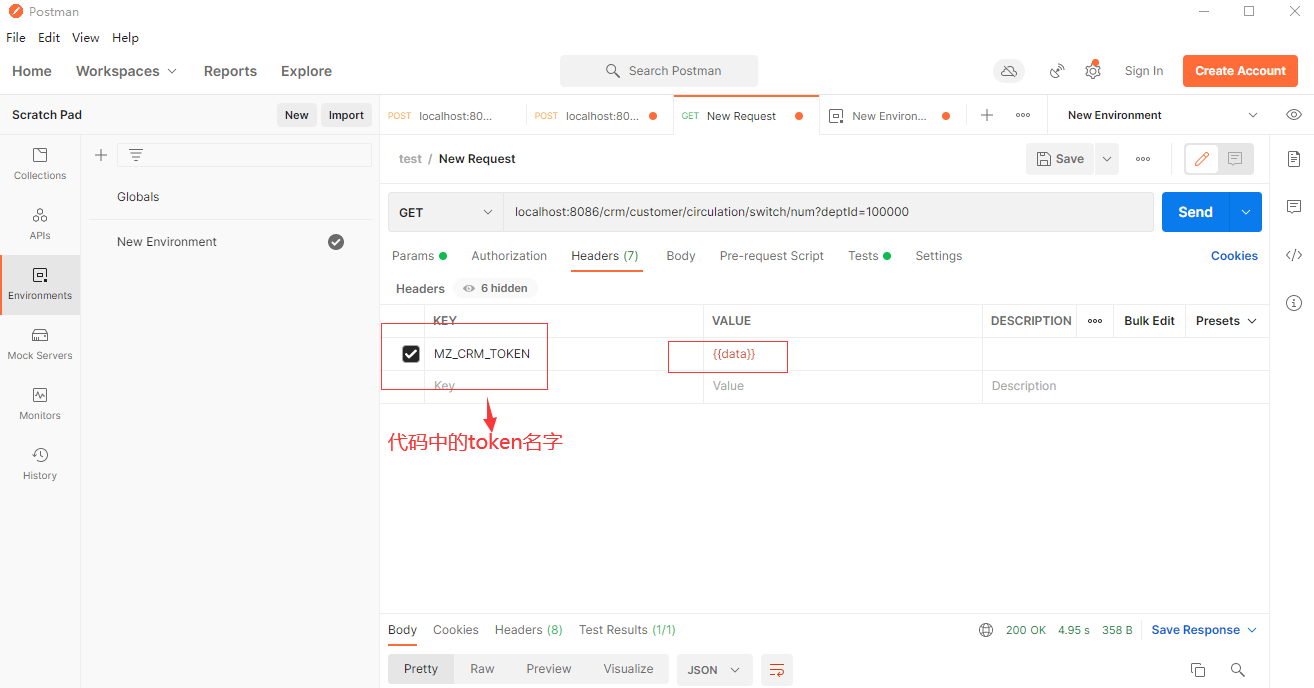This screenshot has width=1314, height=688.
Task: Open headers table column options ellipsis
Action: [1095, 321]
